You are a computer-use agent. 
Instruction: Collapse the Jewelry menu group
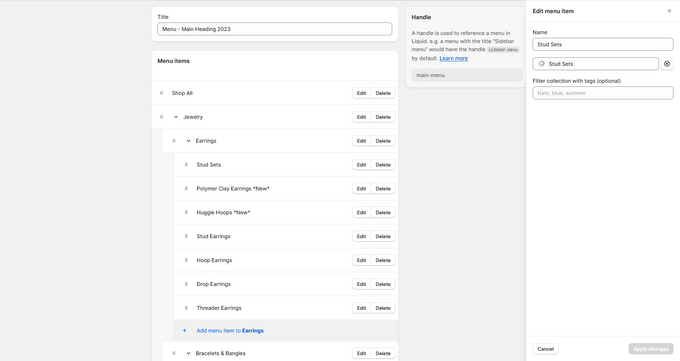(x=176, y=117)
